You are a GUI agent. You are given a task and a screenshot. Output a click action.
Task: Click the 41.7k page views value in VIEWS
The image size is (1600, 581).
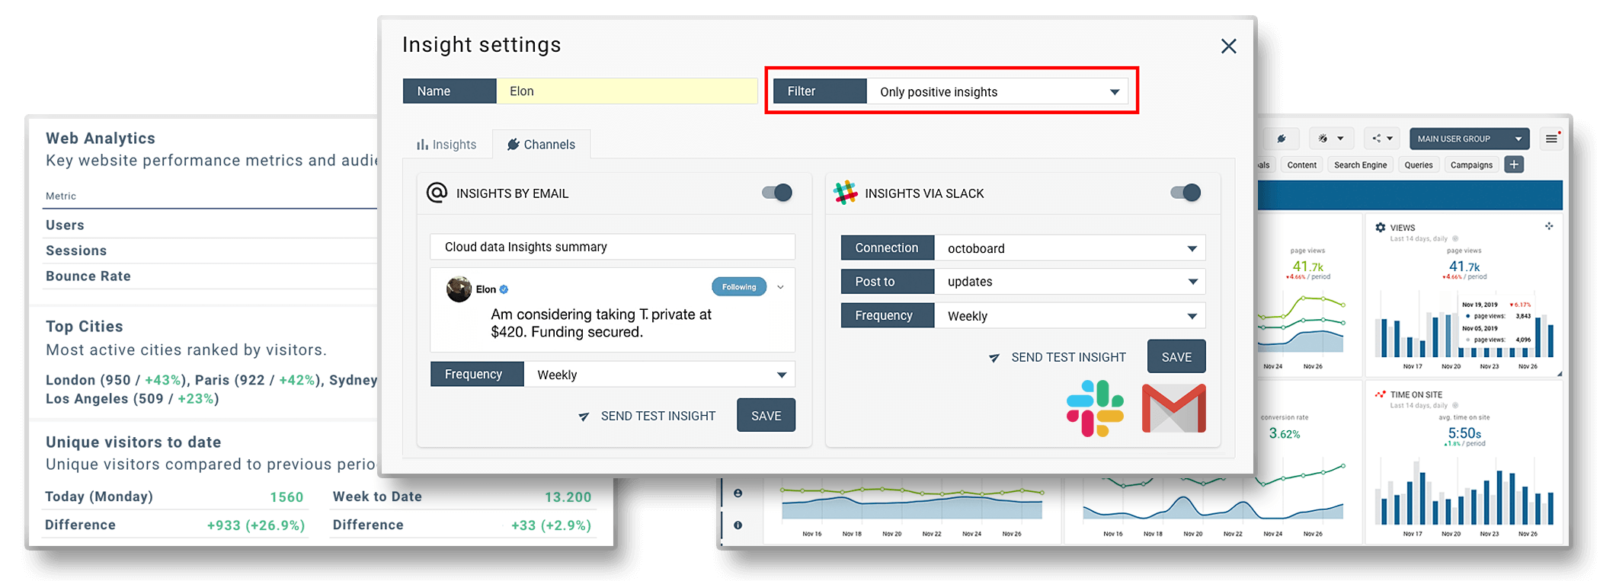1464,267
